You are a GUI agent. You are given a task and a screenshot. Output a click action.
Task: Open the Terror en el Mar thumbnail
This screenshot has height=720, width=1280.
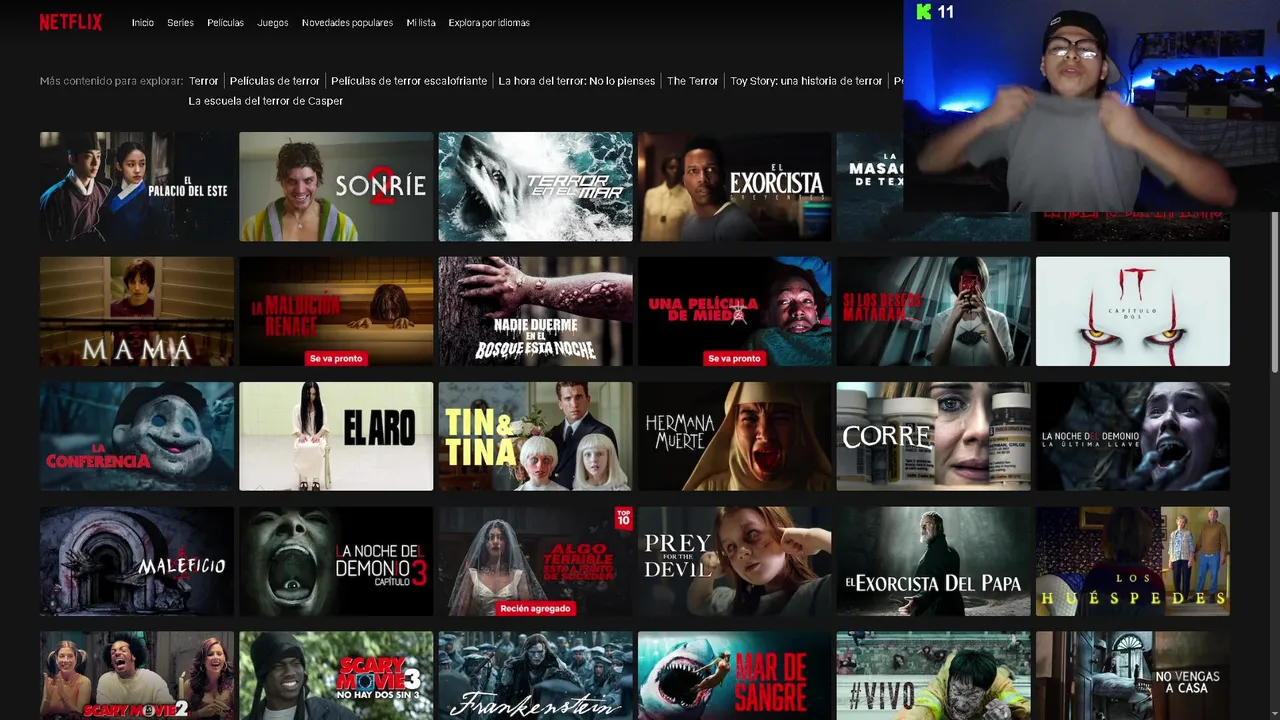(x=535, y=186)
